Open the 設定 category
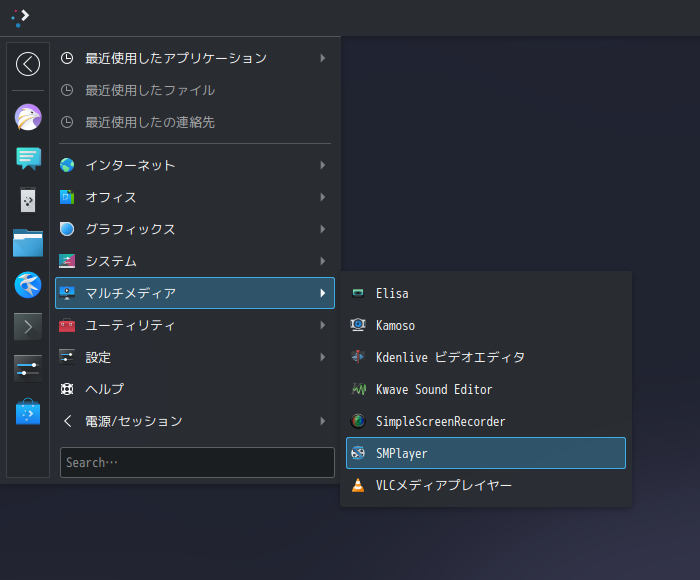700x580 pixels. (195, 357)
